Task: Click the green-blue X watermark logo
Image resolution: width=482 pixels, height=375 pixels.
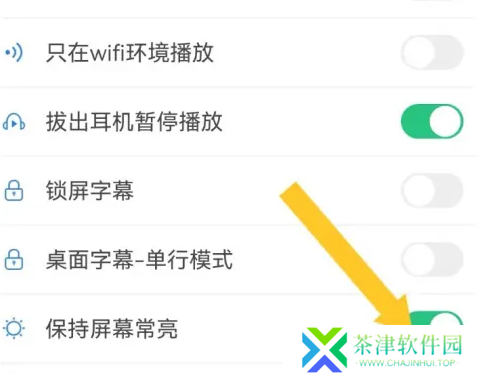Action: 324,350
